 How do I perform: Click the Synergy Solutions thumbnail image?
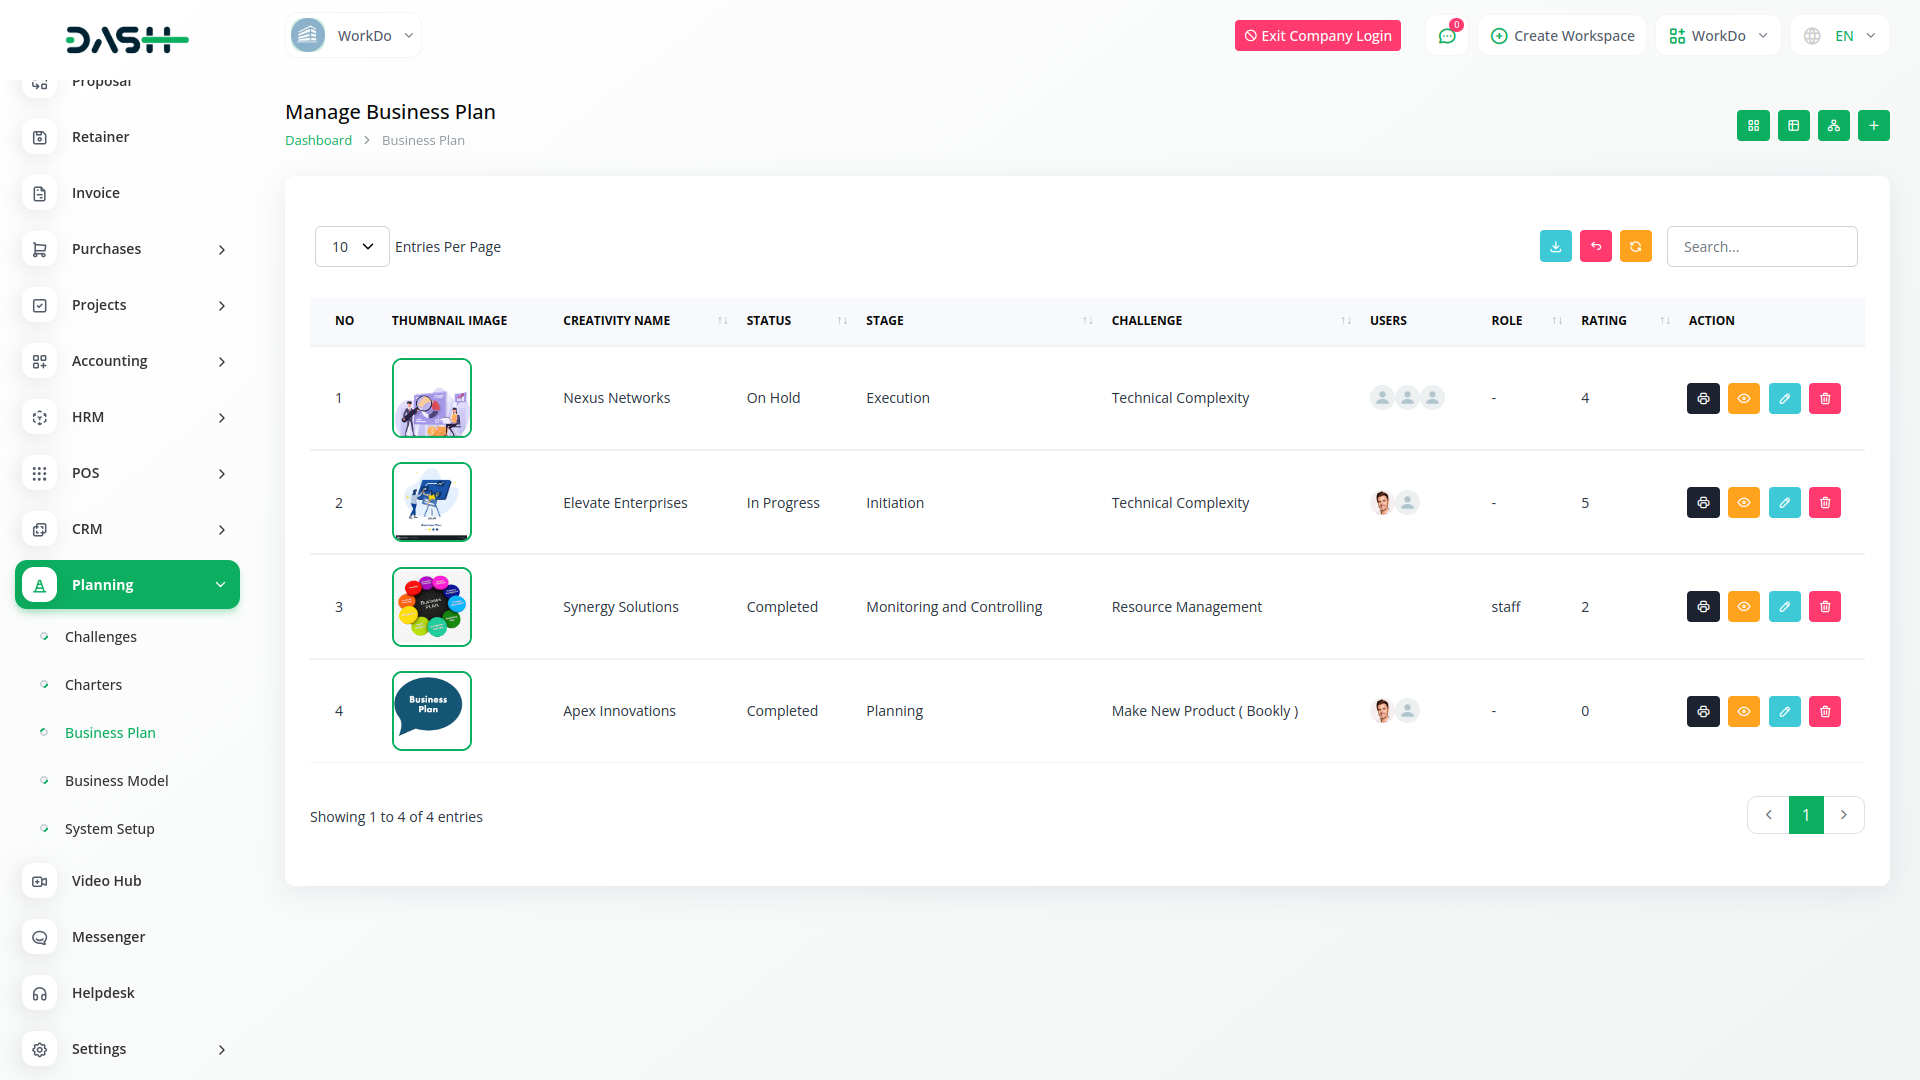coord(431,607)
